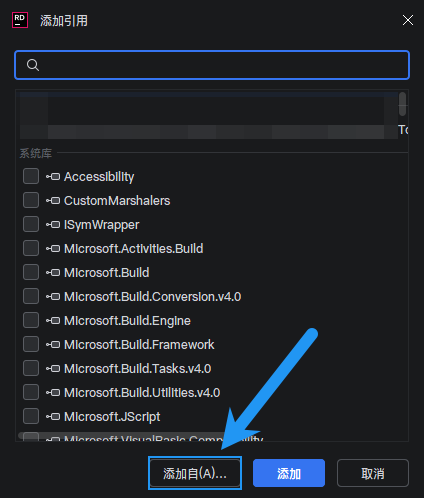Check the Microsoft.Build.Utilities.v4.0 checkbox

coord(31,392)
